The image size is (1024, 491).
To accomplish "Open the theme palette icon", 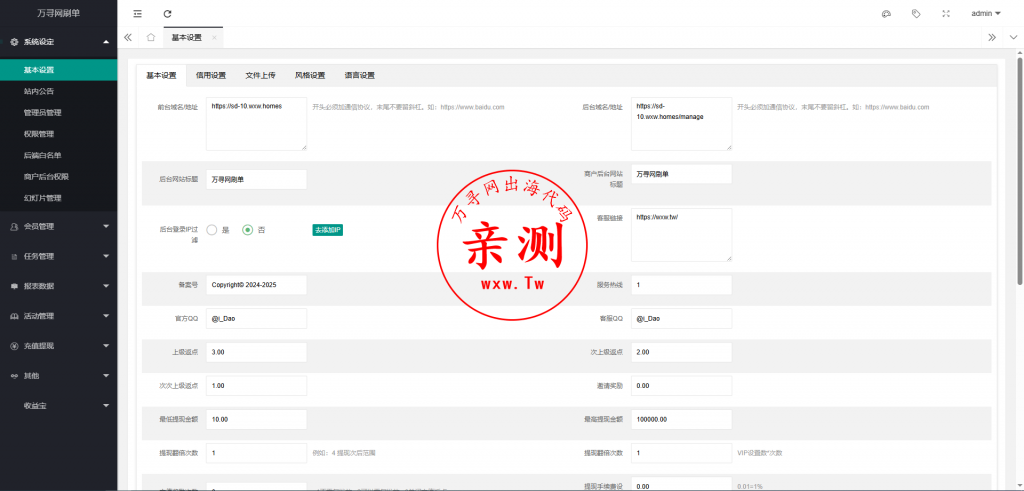I will (886, 13).
